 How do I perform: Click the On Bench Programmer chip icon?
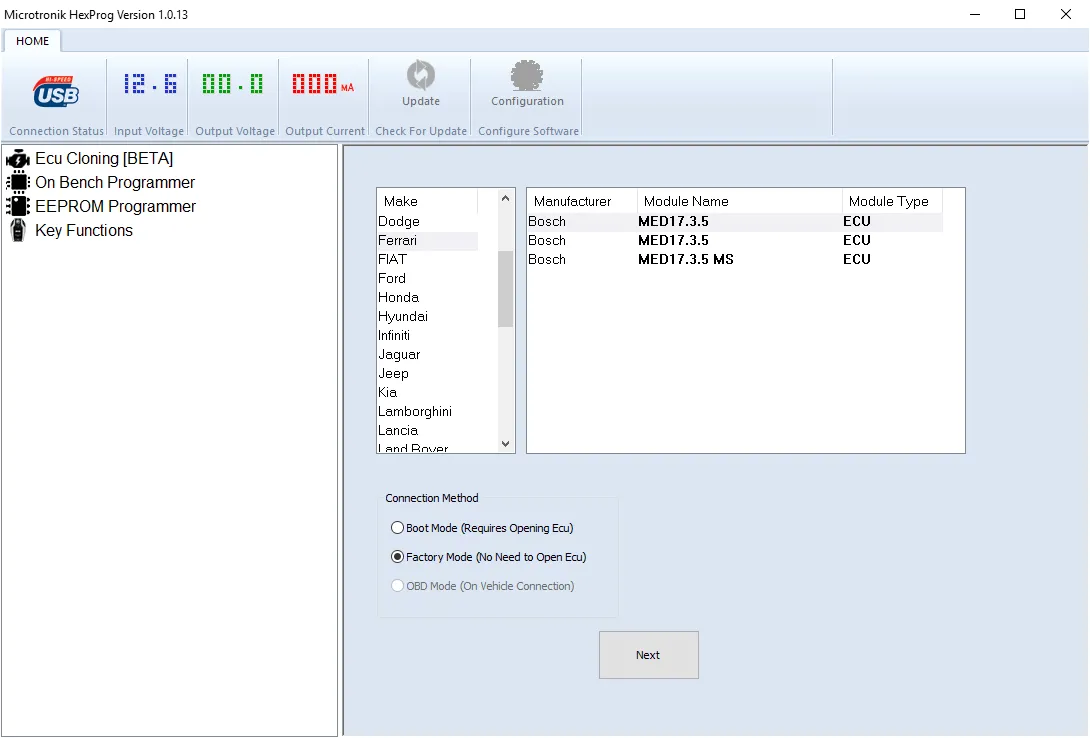point(17,182)
